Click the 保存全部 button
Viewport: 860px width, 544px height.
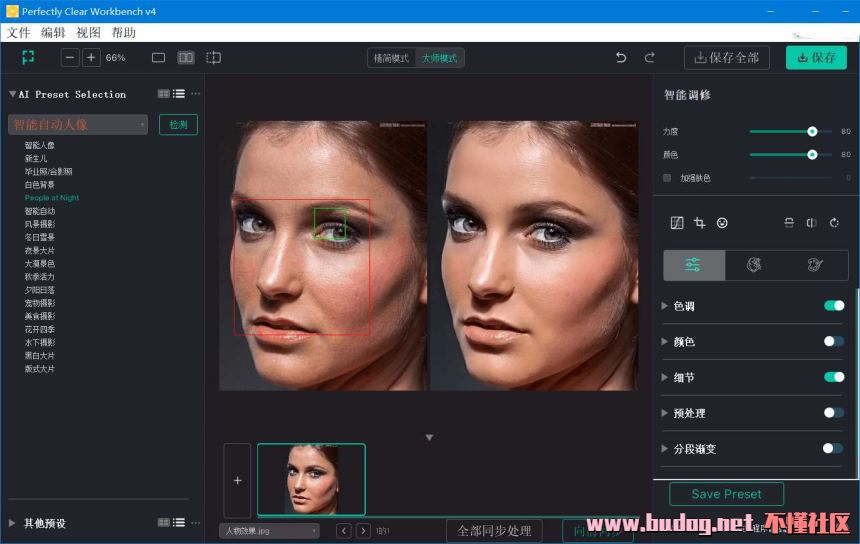(727, 58)
